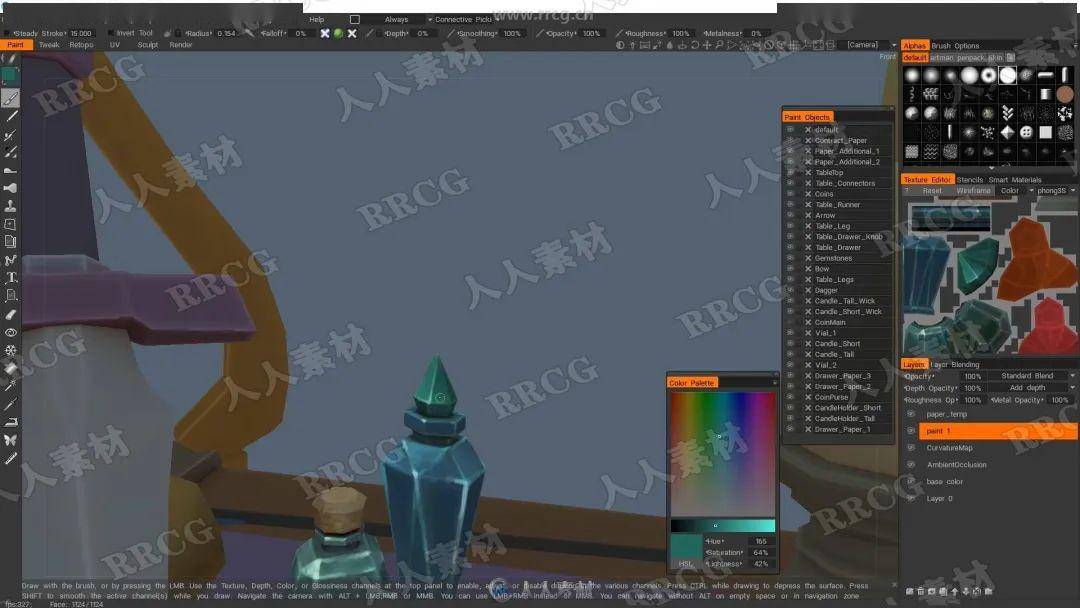Viewport: 1080px width, 608px height.
Task: Click the butterfly symmetry tool icon
Action: 11,440
